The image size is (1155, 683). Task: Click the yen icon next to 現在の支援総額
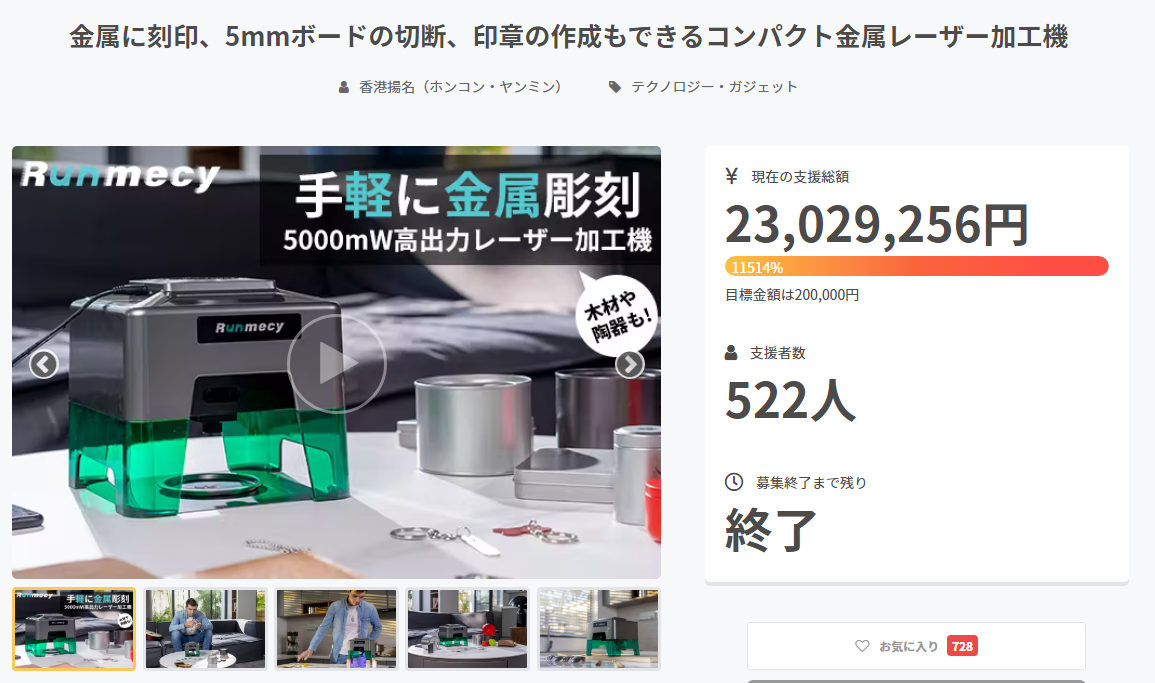coord(731,176)
